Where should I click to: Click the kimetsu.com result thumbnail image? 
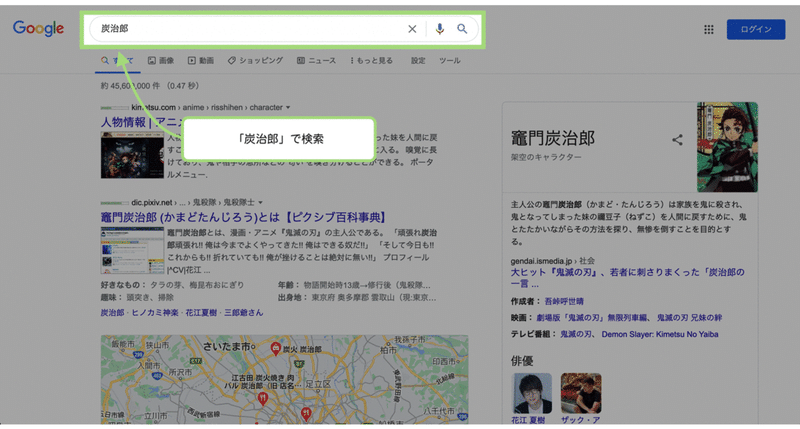(x=132, y=155)
